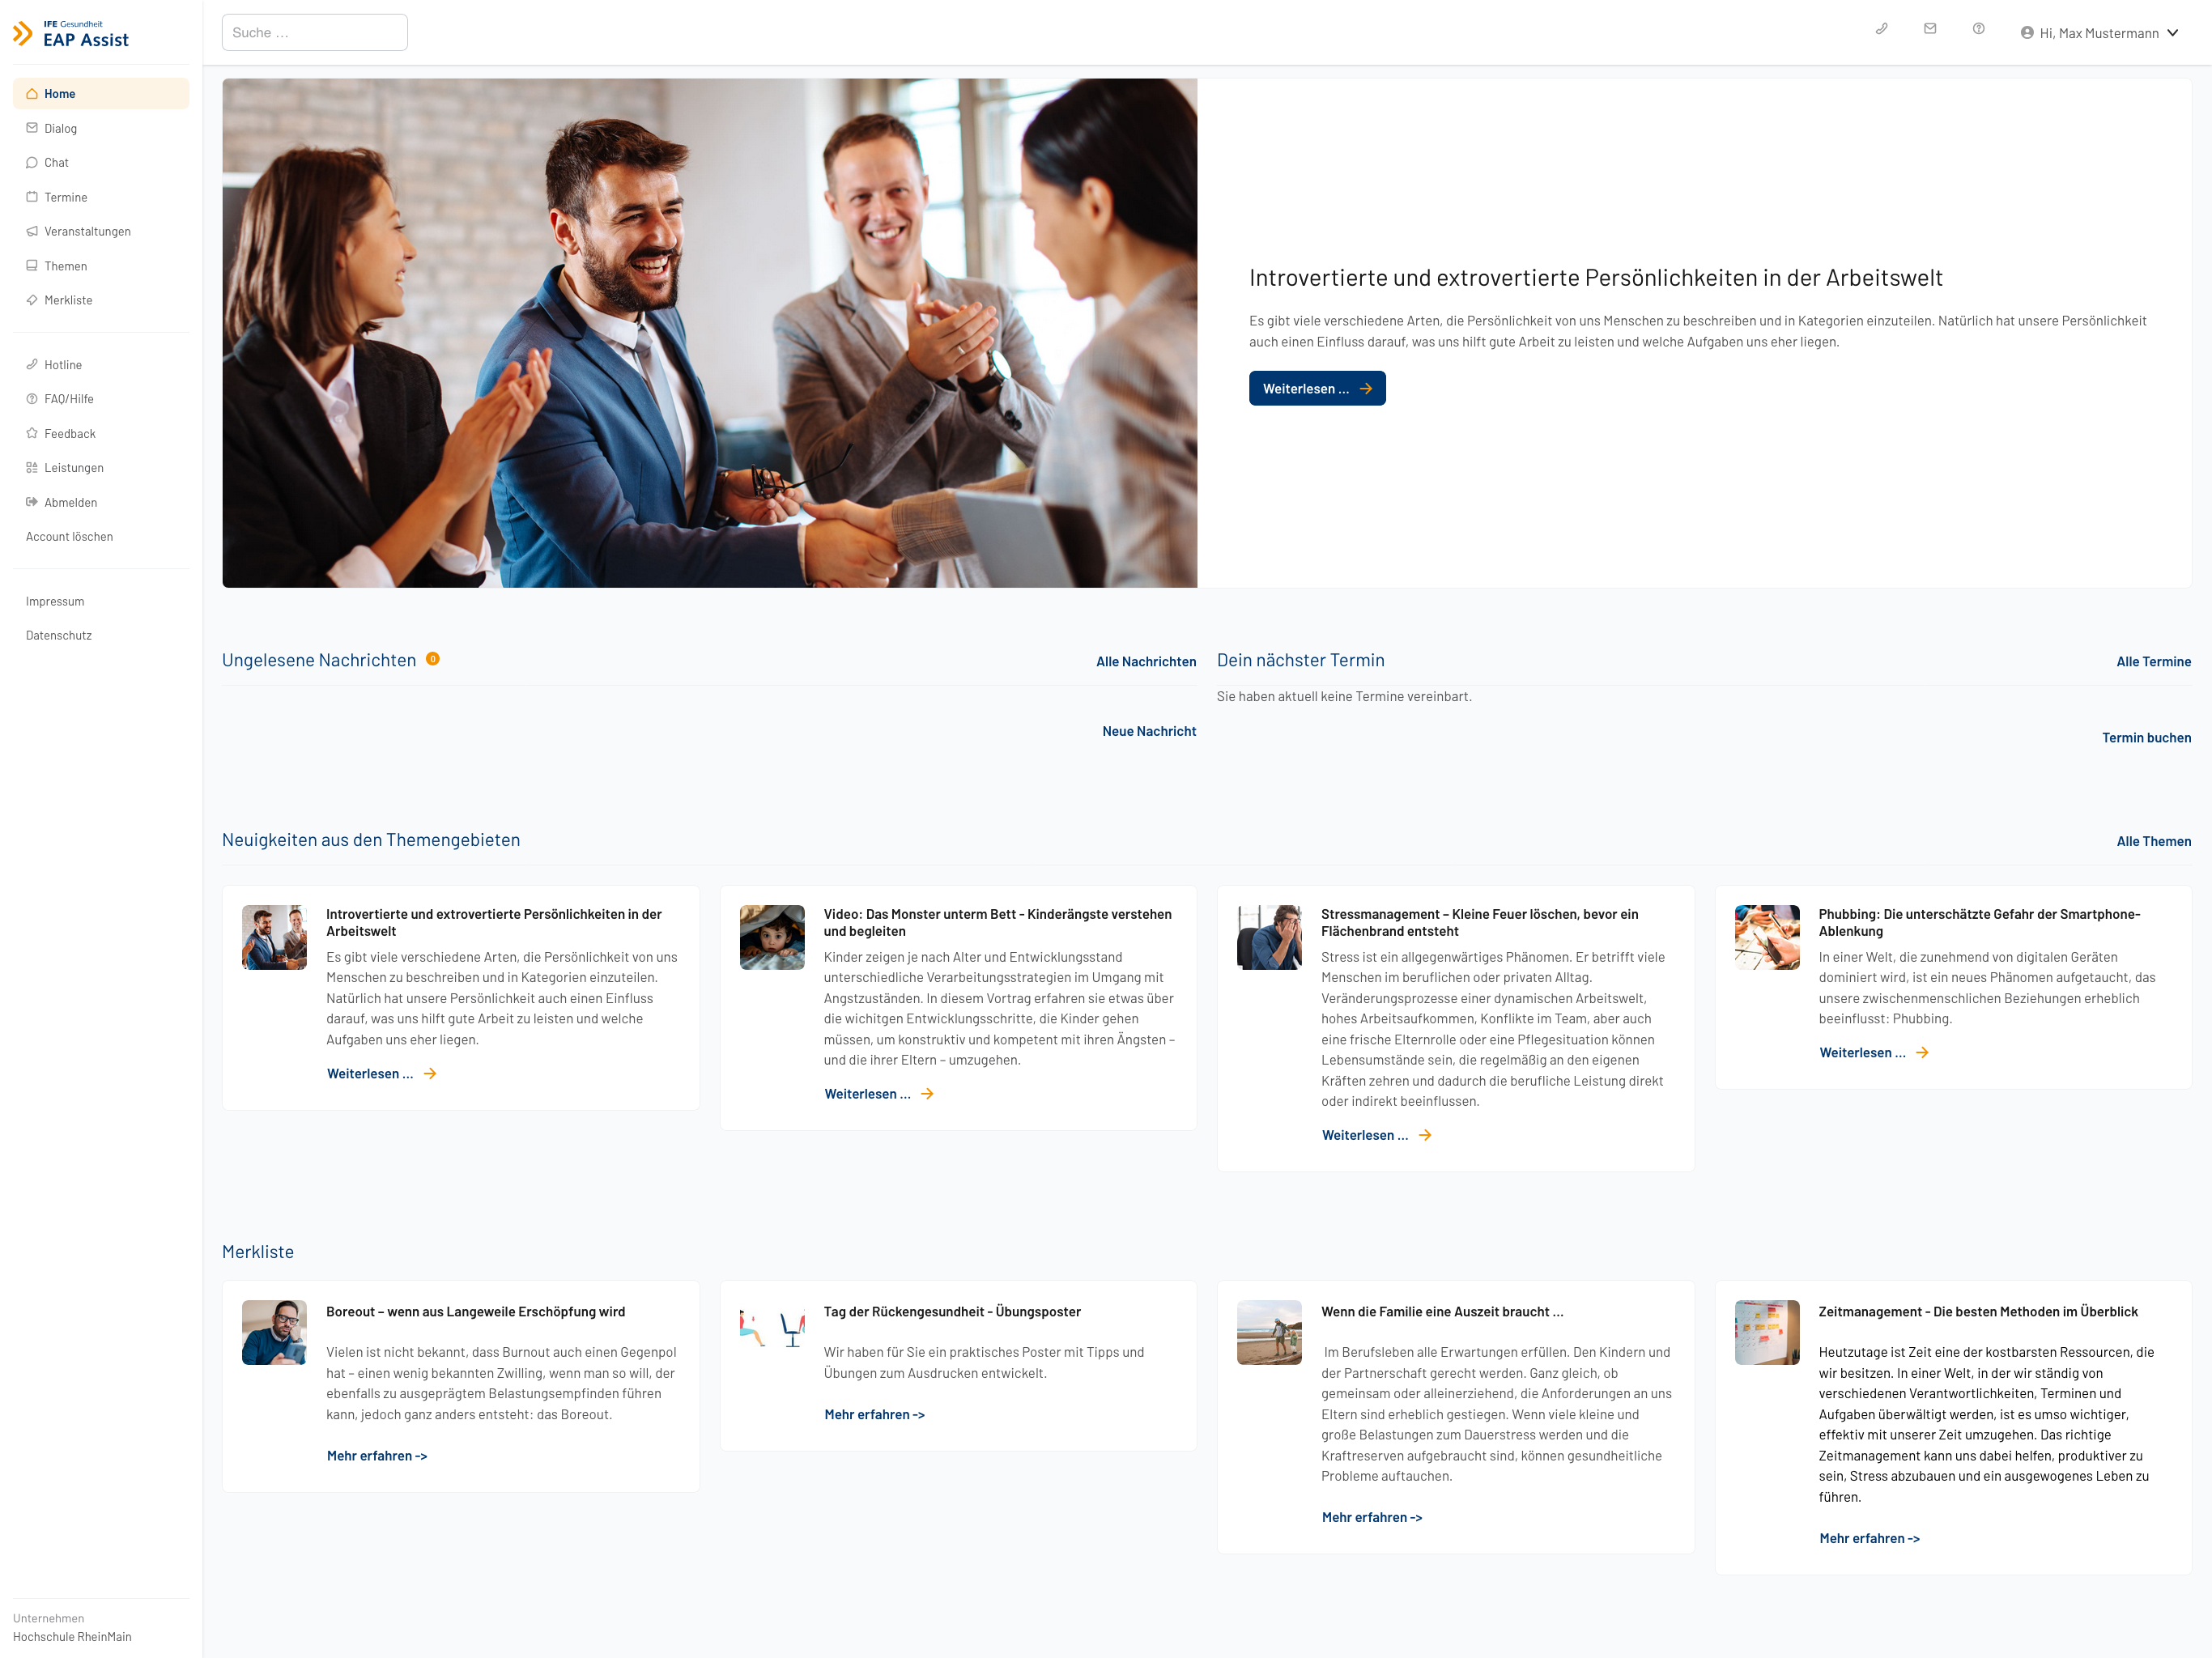This screenshot has height=1658, width=2212.
Task: Click Weiterlesen arrow icon on Kinderängste card
Action: click(927, 1094)
